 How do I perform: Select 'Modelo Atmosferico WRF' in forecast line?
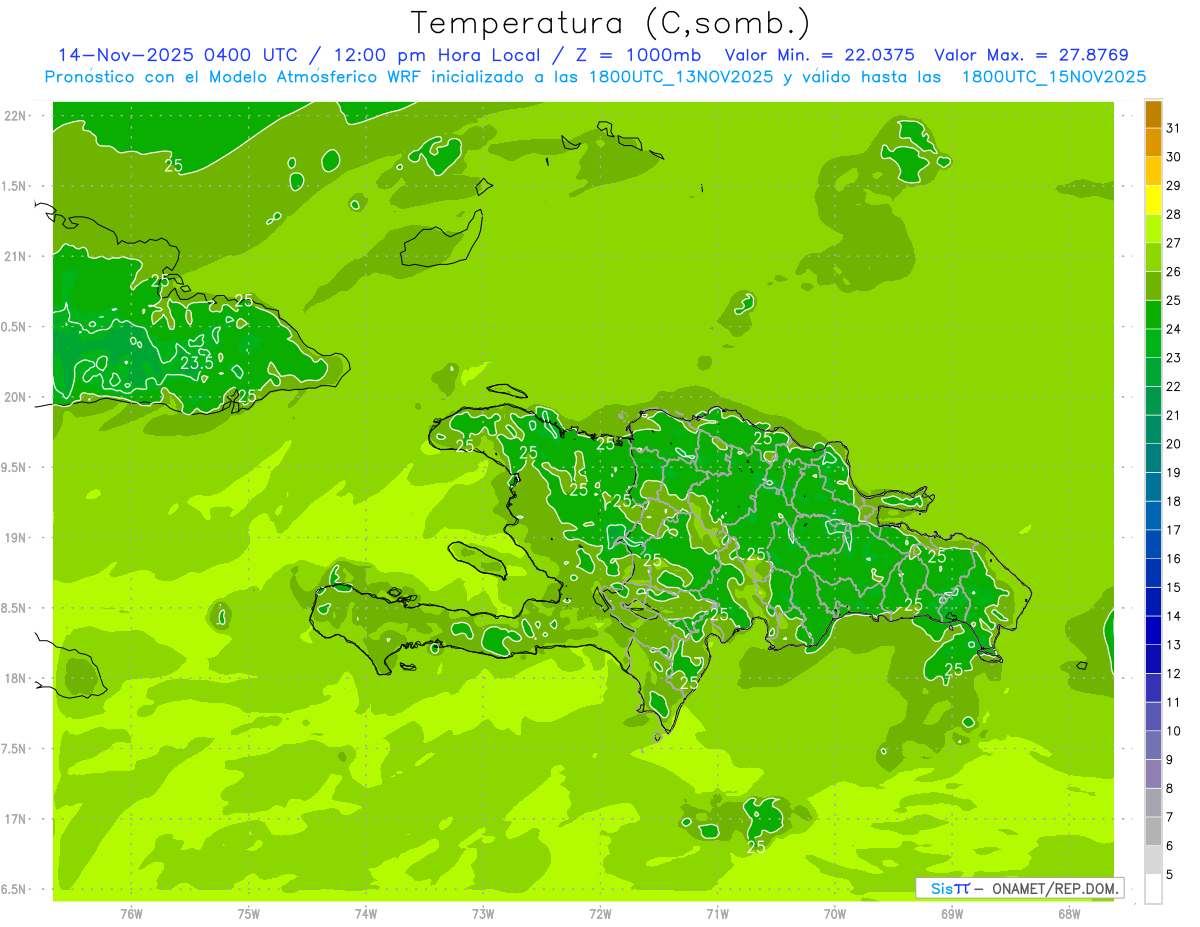pyautogui.click(x=313, y=77)
